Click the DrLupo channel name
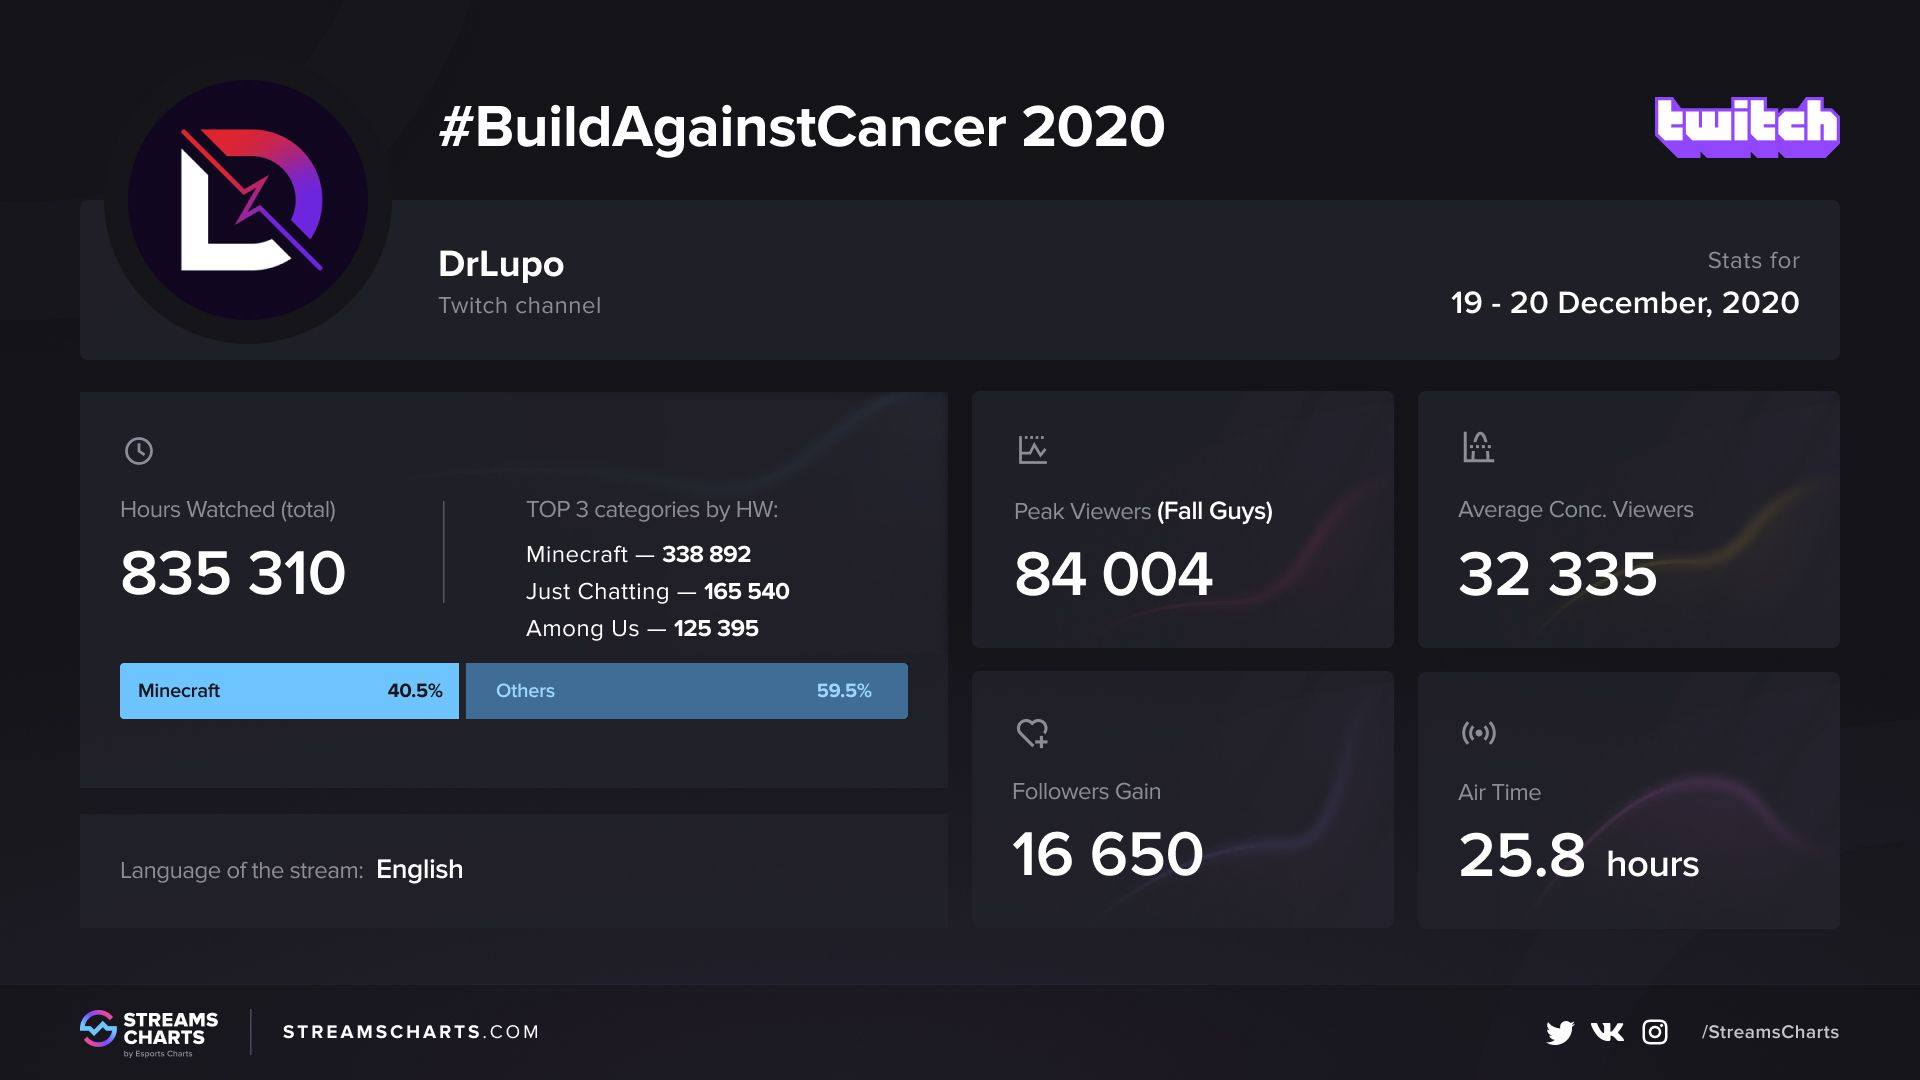 (501, 264)
